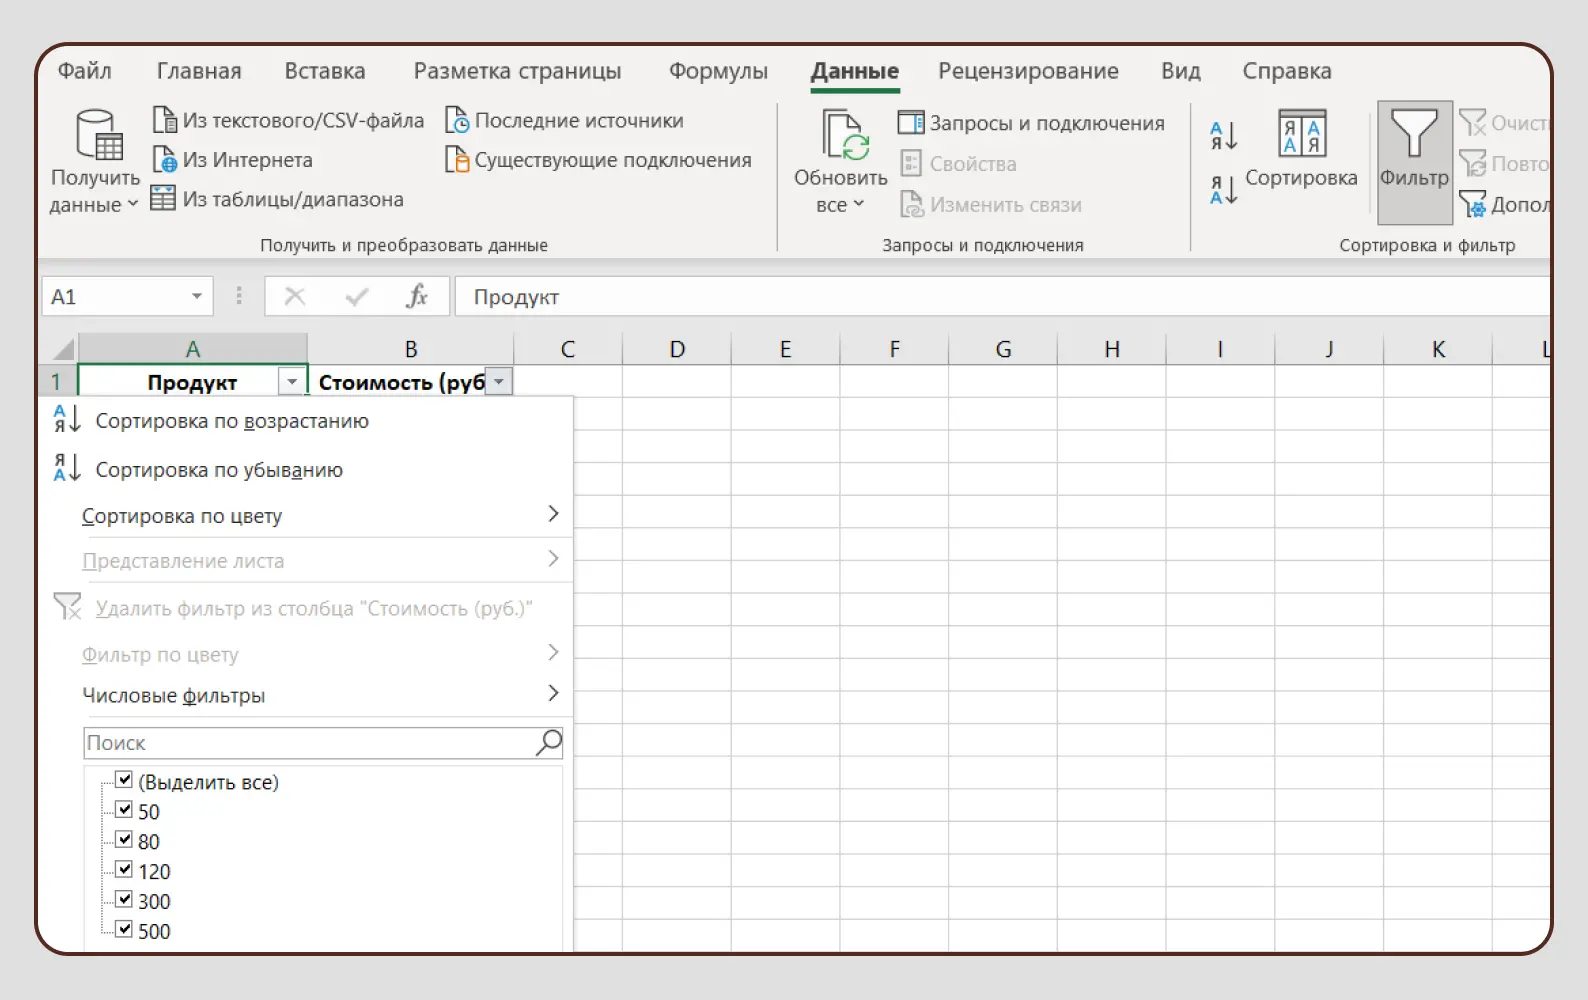Click the Очистить filter icon
This screenshot has height=1000, width=1588.
tap(1472, 123)
